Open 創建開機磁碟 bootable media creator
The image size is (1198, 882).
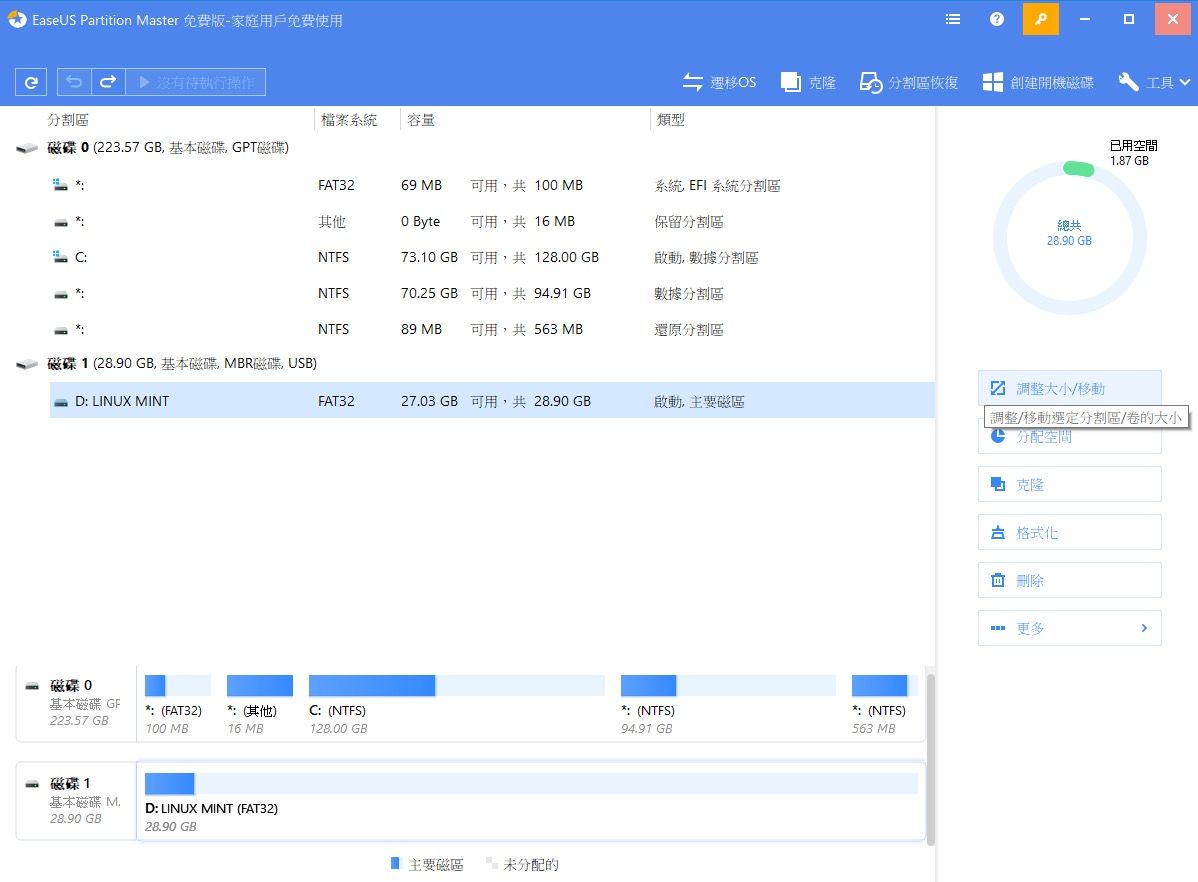tap(1038, 82)
